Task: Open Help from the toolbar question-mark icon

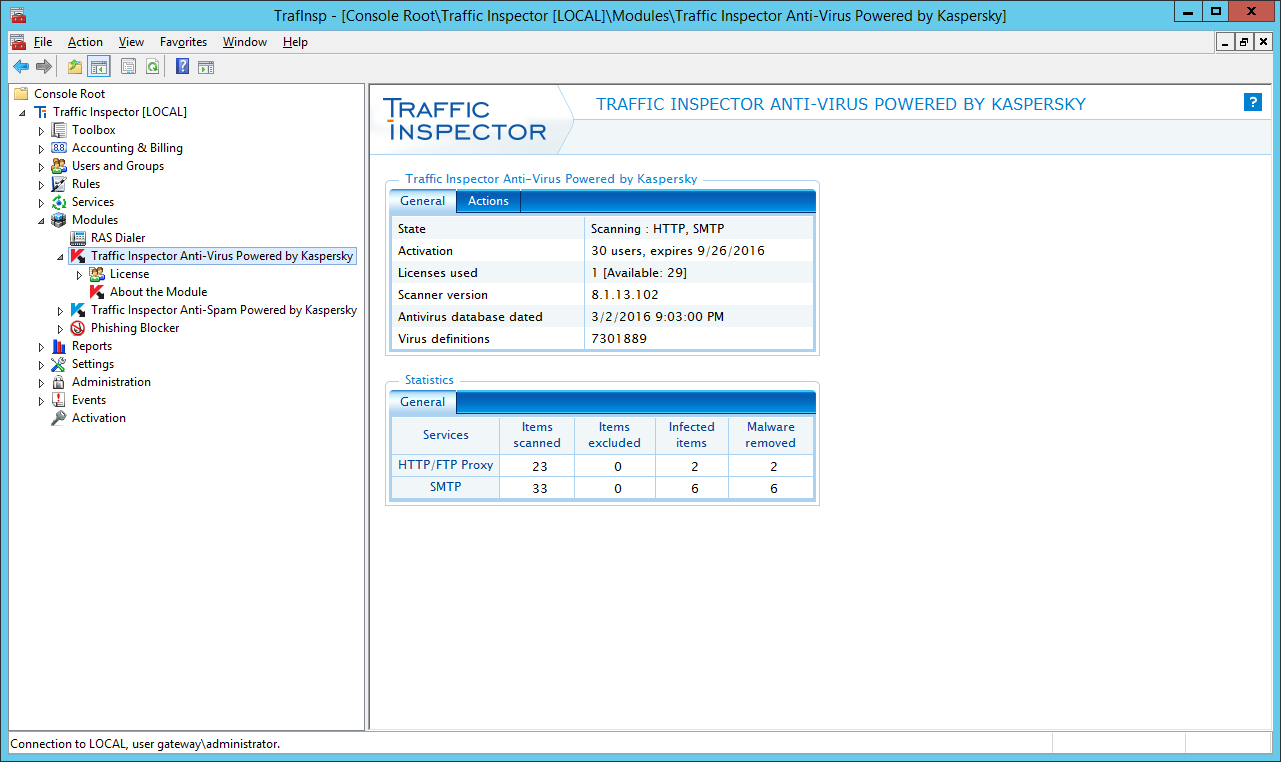Action: (182, 67)
